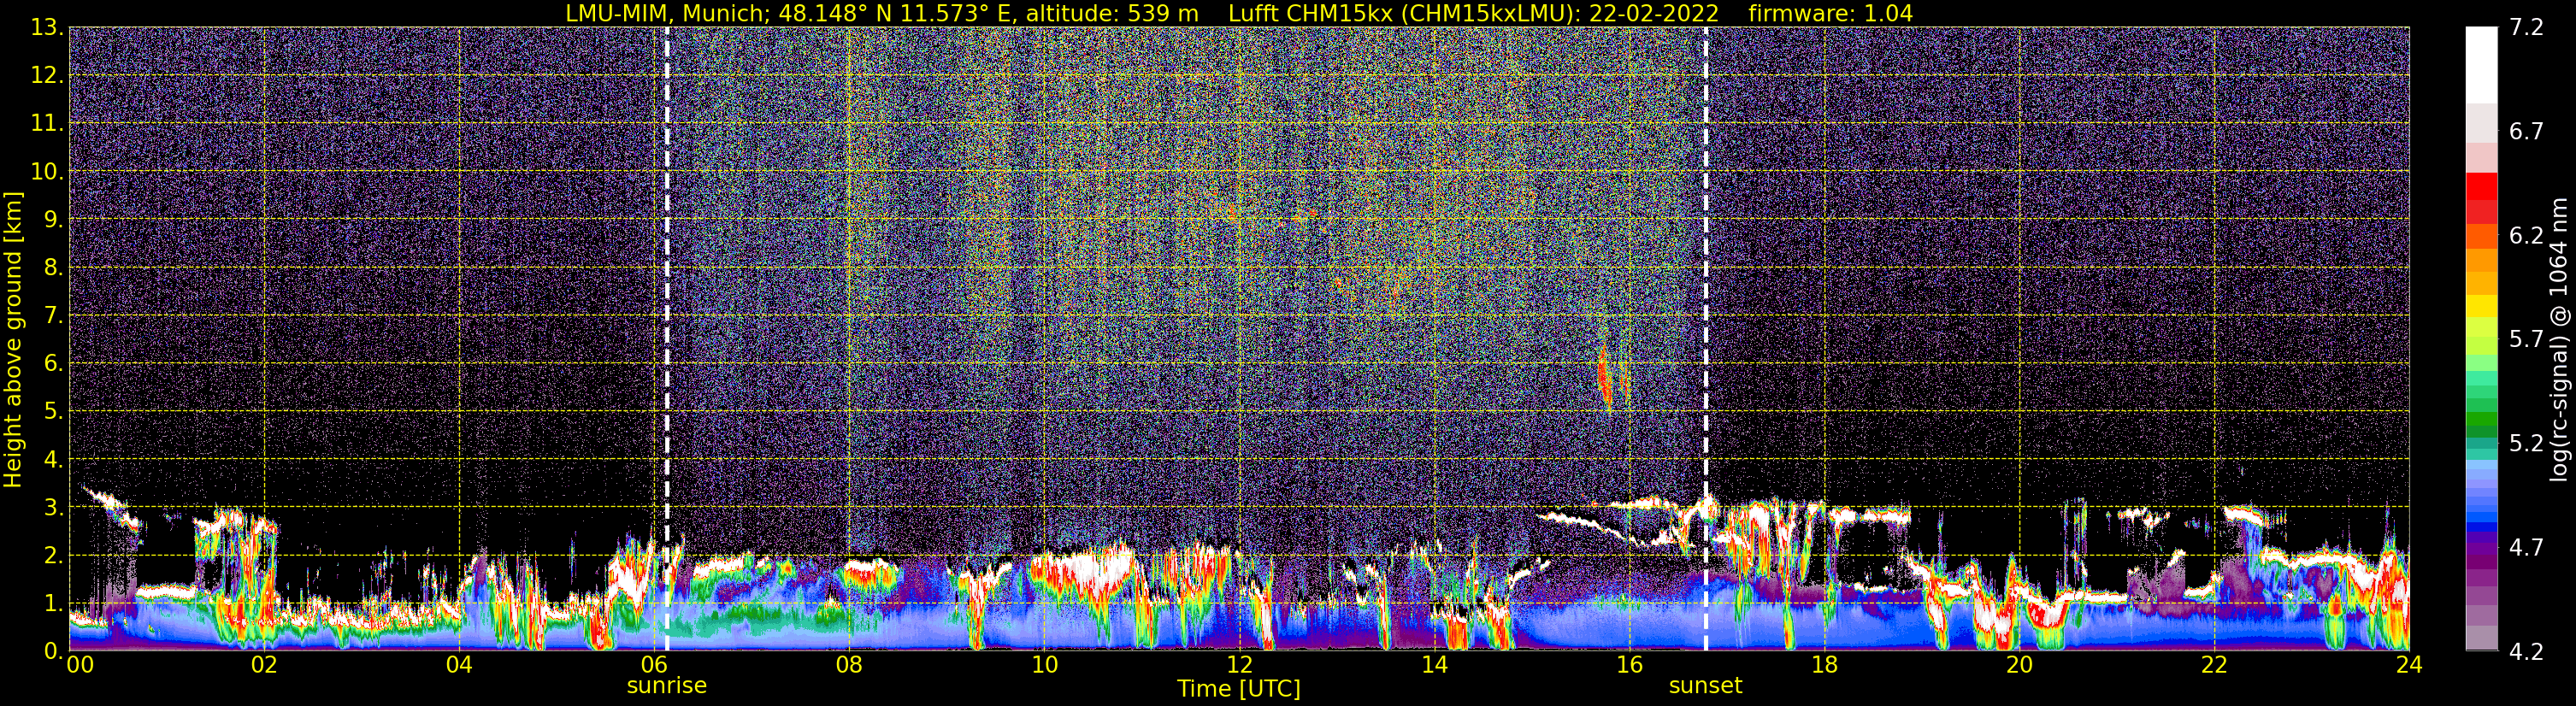Click the 'Height above ground [km]' axis label
The width and height of the screenshot is (2576, 706).
13,338
